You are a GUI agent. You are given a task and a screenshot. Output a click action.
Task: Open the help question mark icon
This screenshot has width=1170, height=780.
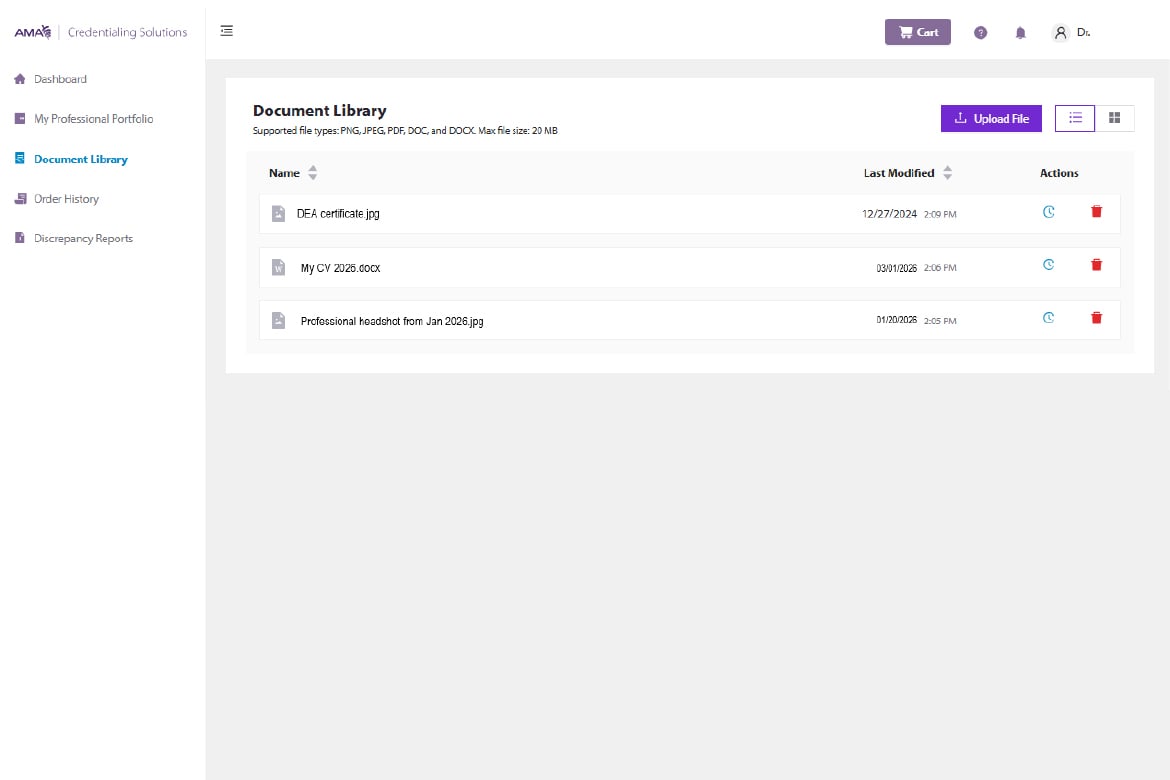tap(980, 32)
